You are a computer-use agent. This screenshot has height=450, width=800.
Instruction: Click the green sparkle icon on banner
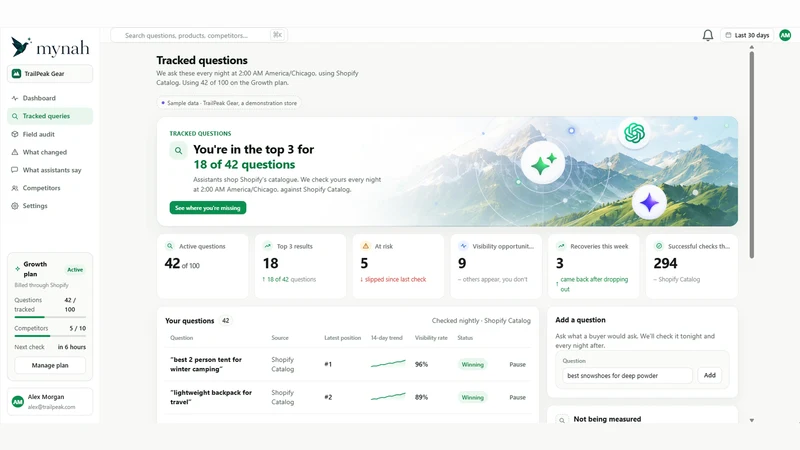(x=543, y=164)
